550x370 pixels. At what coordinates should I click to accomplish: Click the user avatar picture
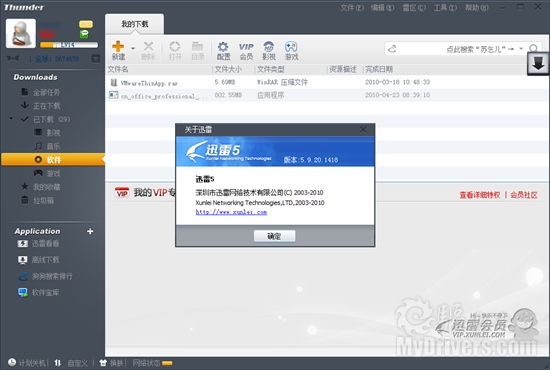click(x=21, y=33)
